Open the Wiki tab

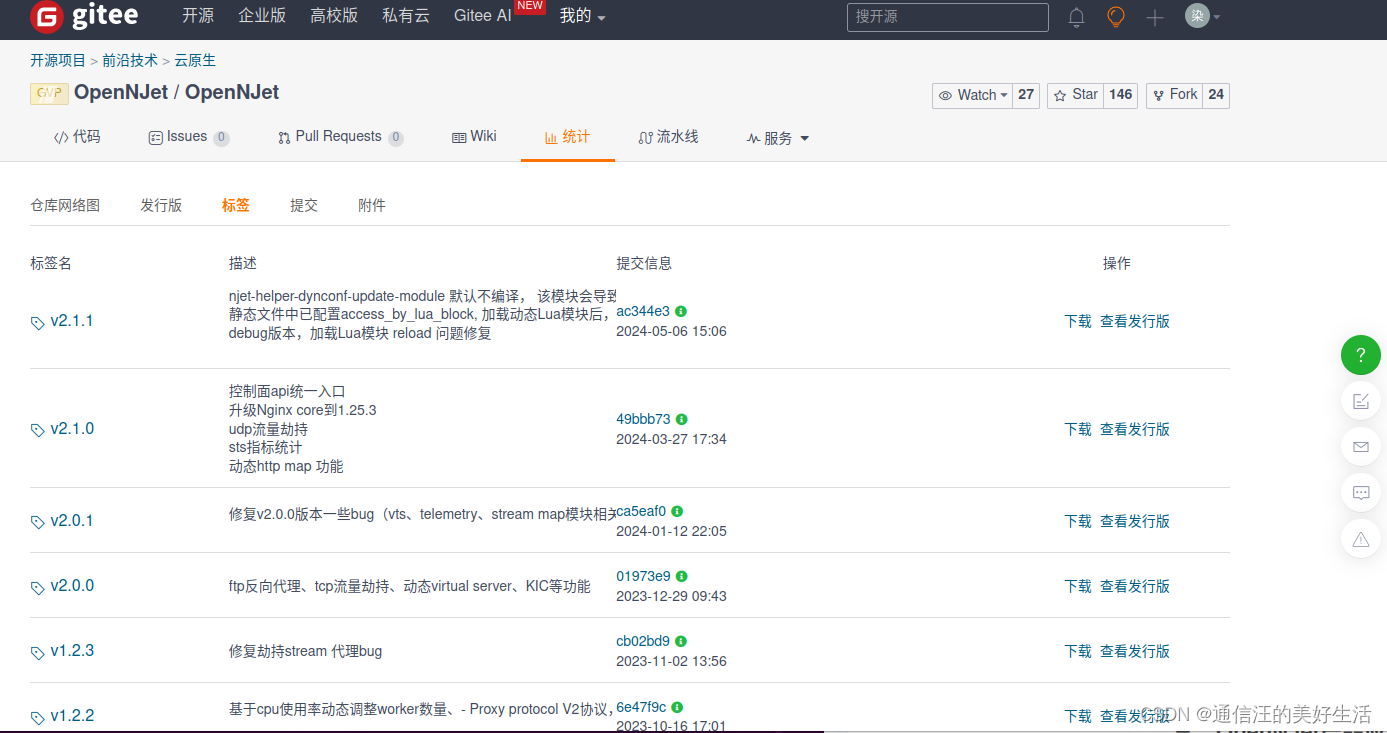474,137
